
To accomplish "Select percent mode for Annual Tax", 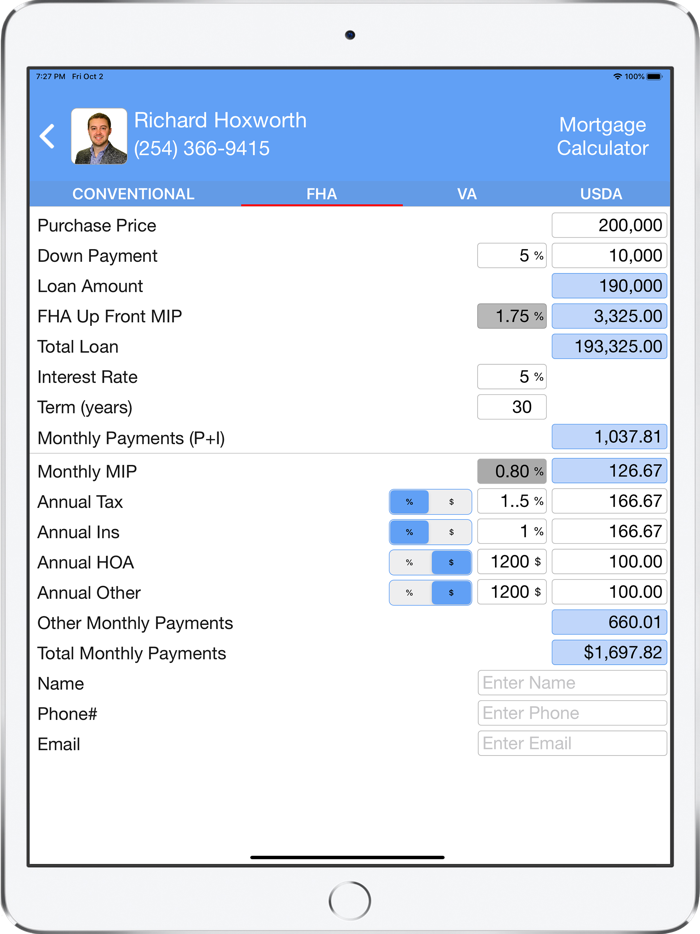I will coord(409,502).
